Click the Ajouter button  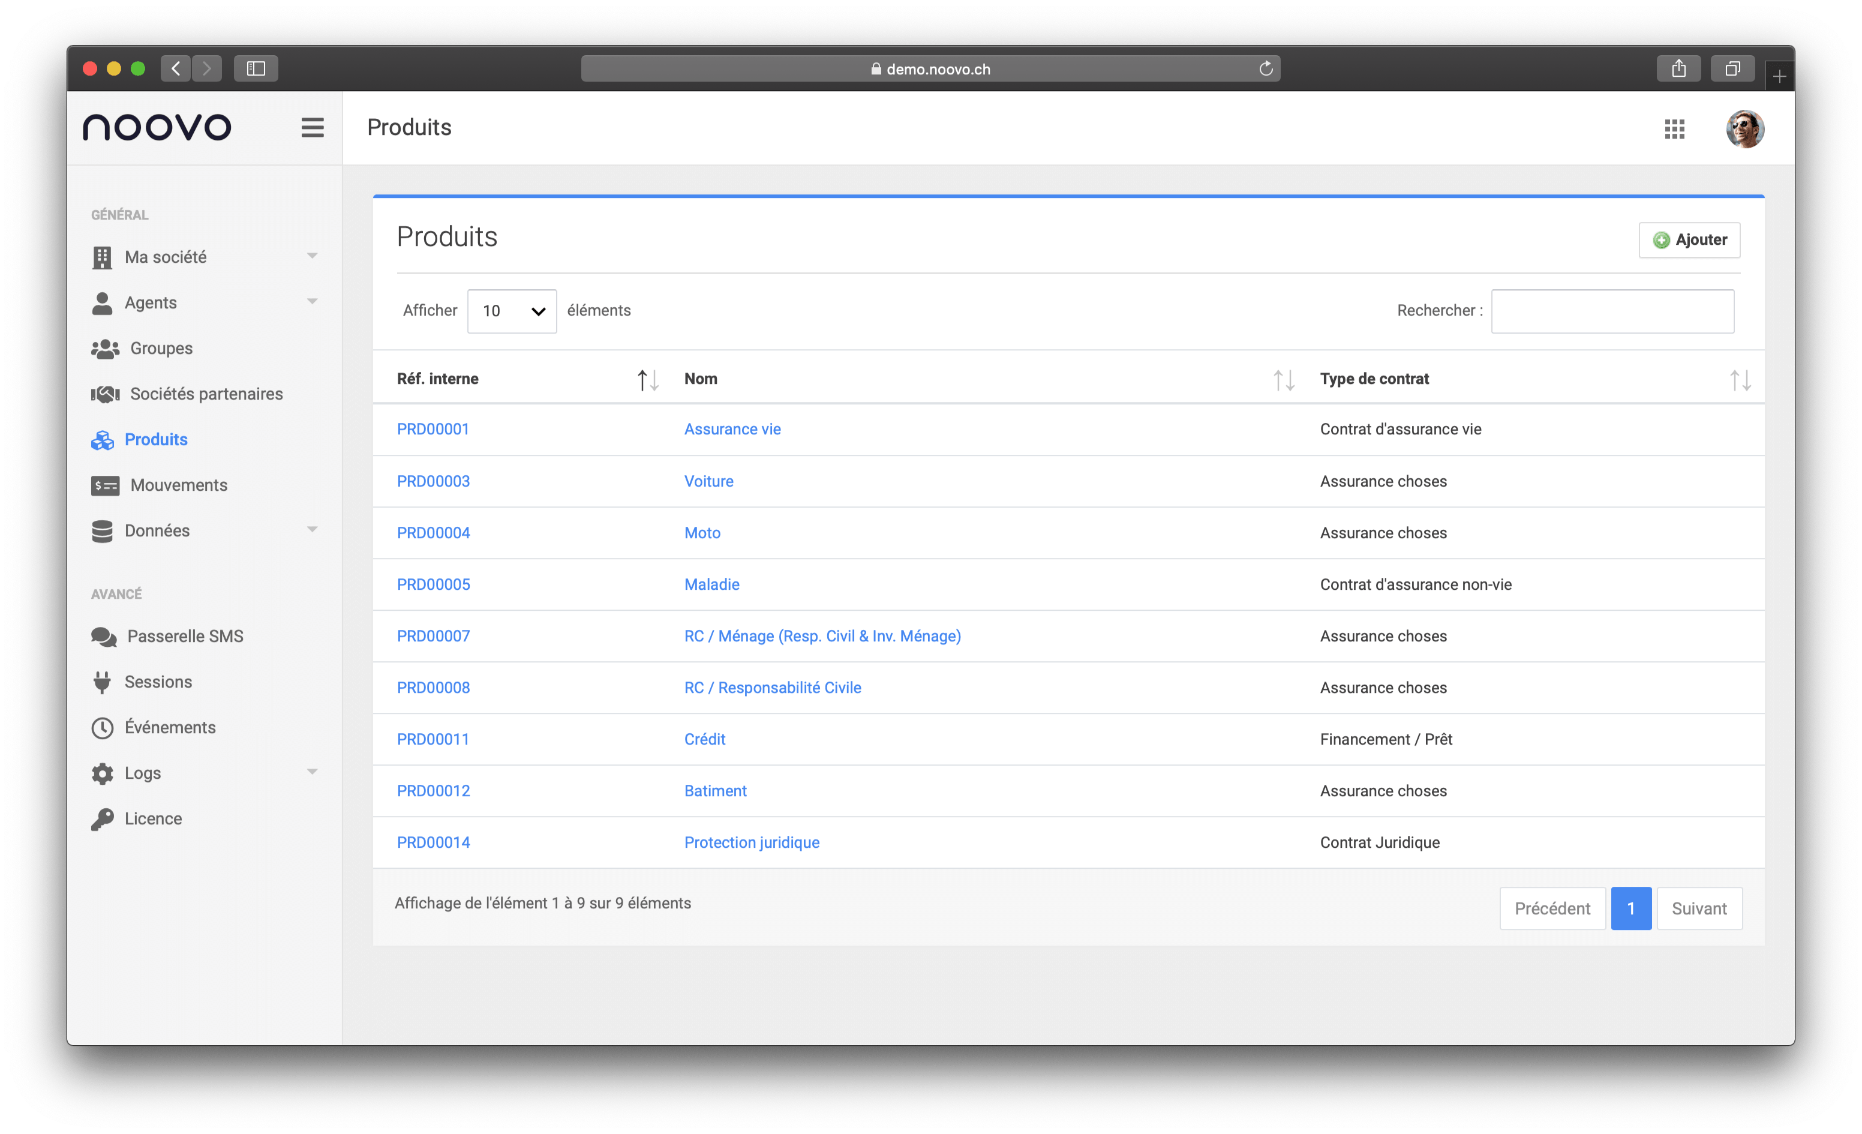[1689, 240]
